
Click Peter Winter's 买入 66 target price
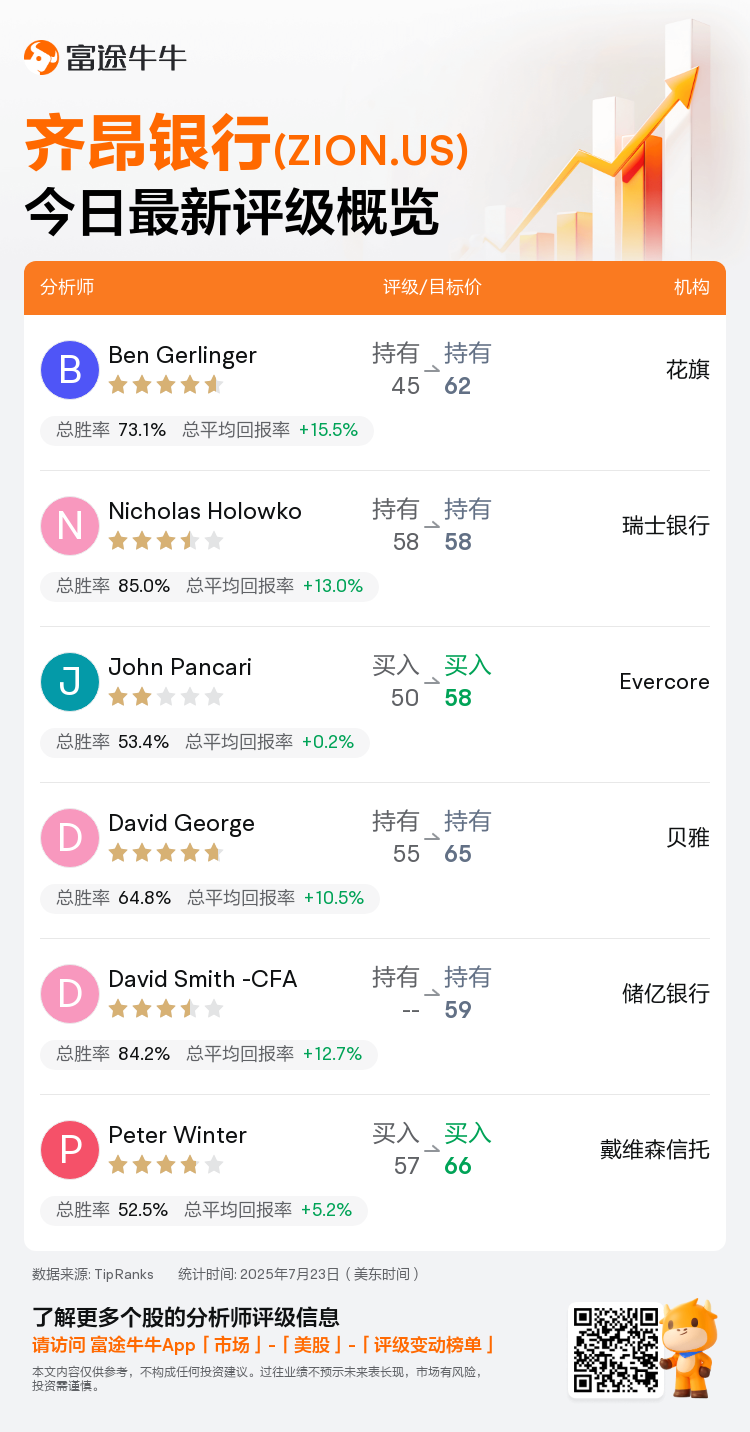tap(467, 1150)
